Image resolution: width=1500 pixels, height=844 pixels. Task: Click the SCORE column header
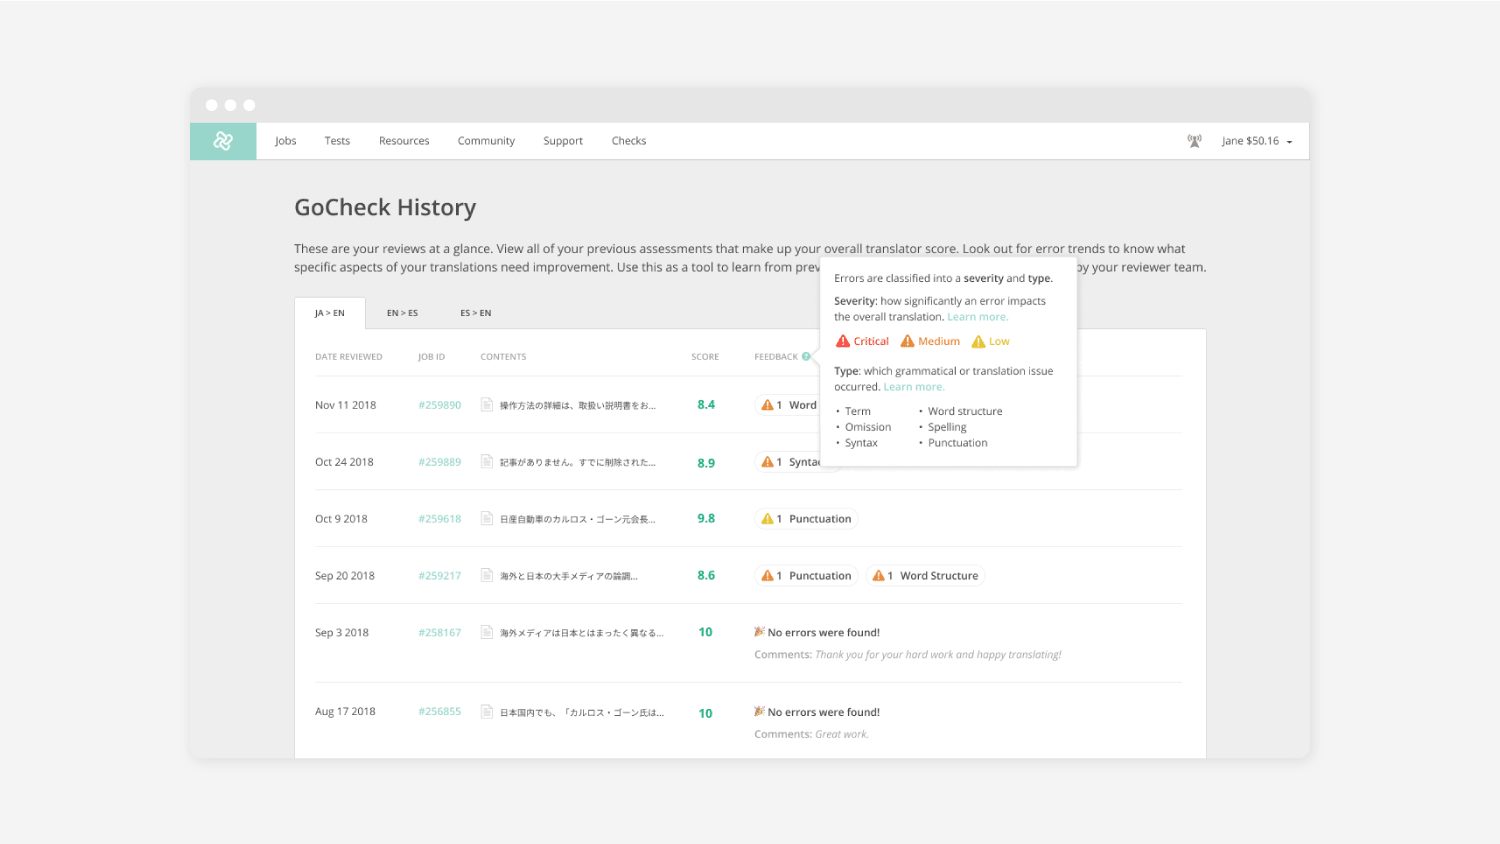pos(705,357)
